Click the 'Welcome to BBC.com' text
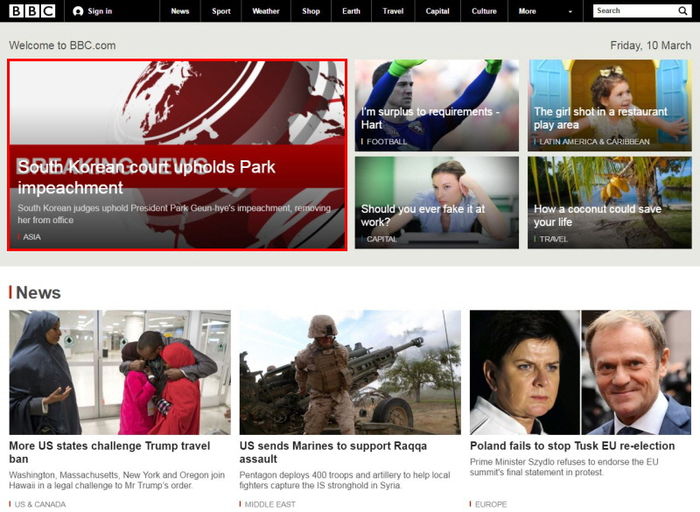Screen dimensions: 700x512 click(x=62, y=46)
